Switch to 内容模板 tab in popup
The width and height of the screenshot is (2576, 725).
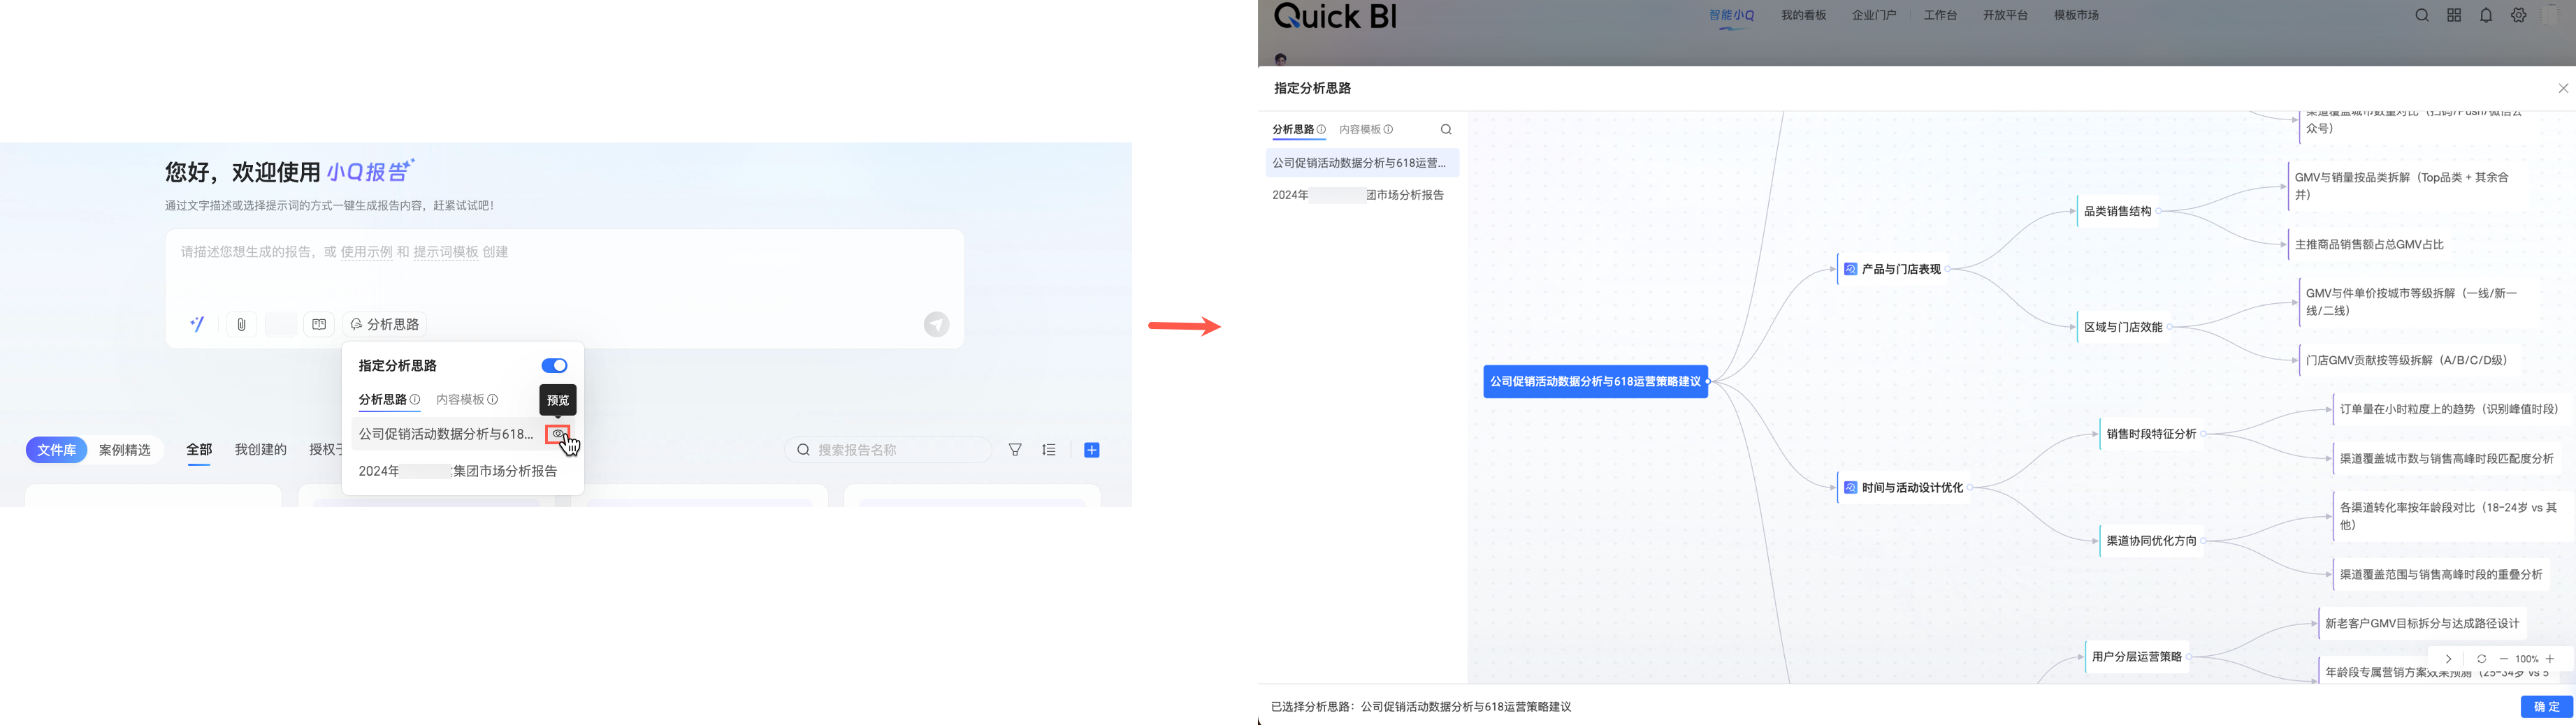point(460,399)
